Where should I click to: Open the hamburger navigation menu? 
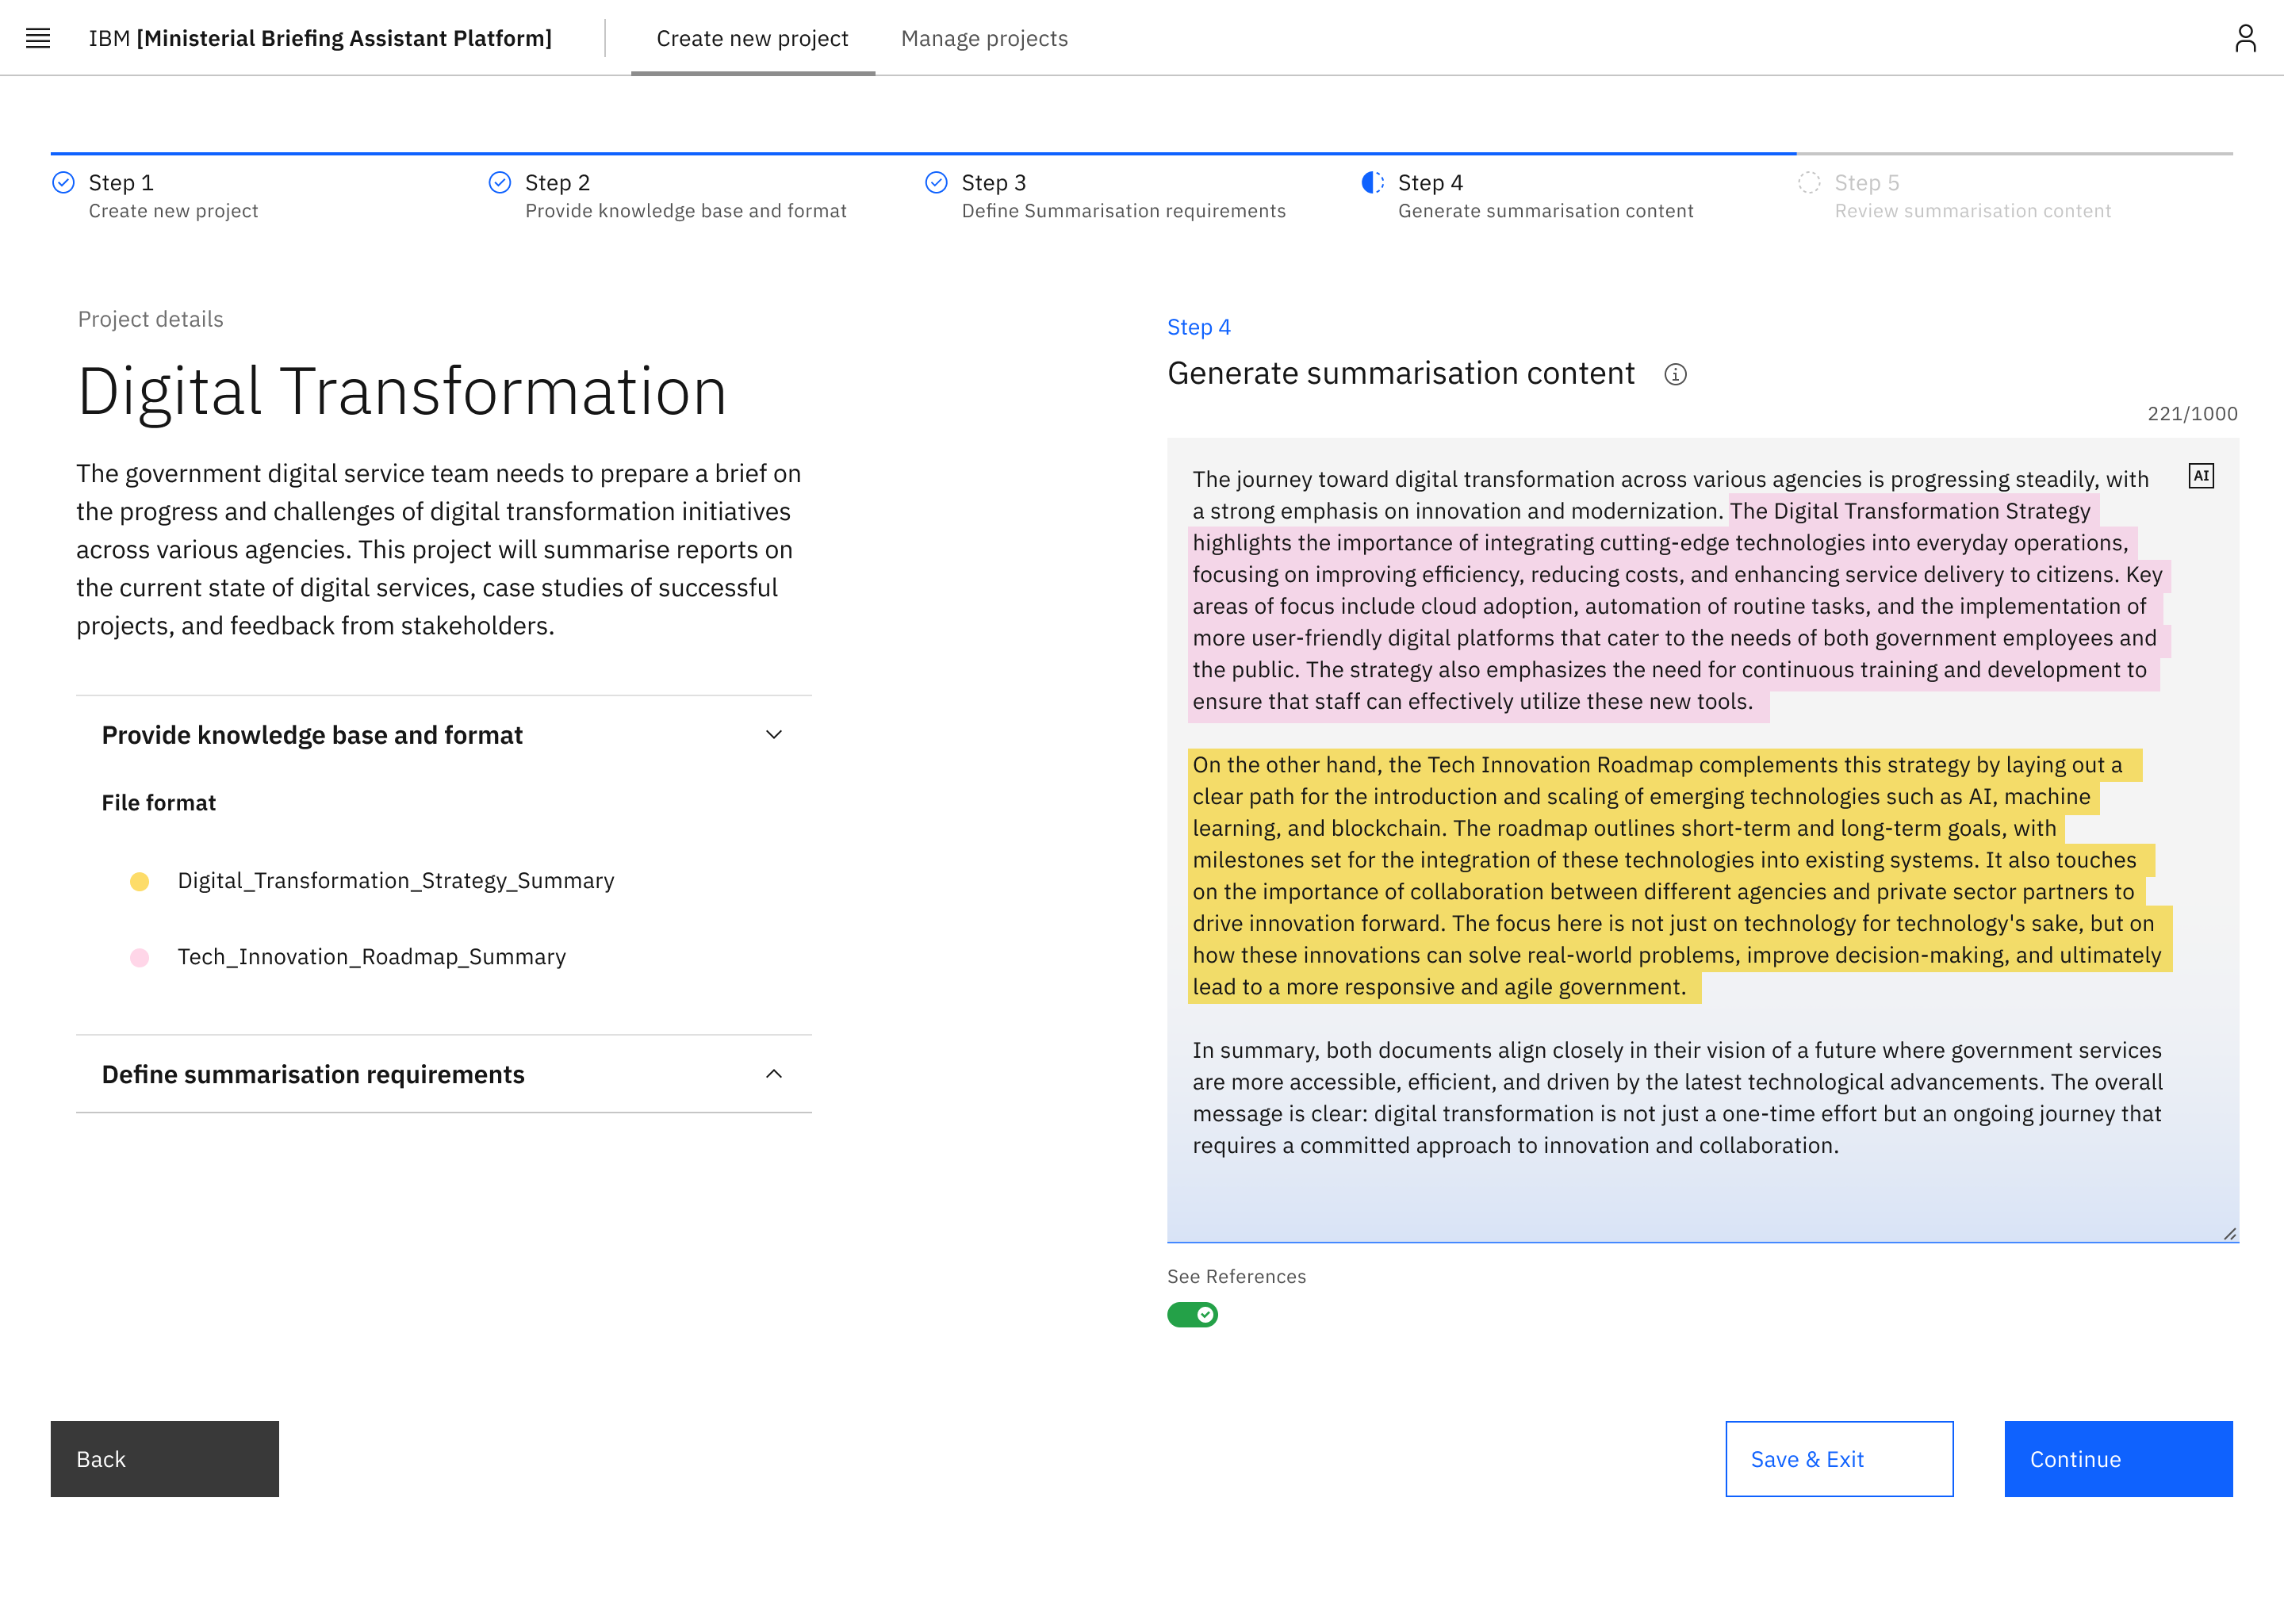coord(38,38)
